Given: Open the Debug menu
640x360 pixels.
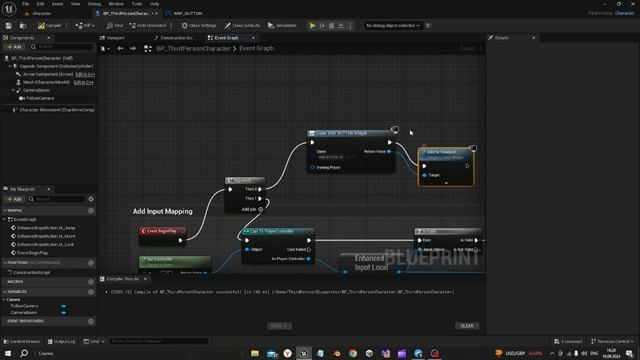Looking at the screenshot, I should coord(94,4).
